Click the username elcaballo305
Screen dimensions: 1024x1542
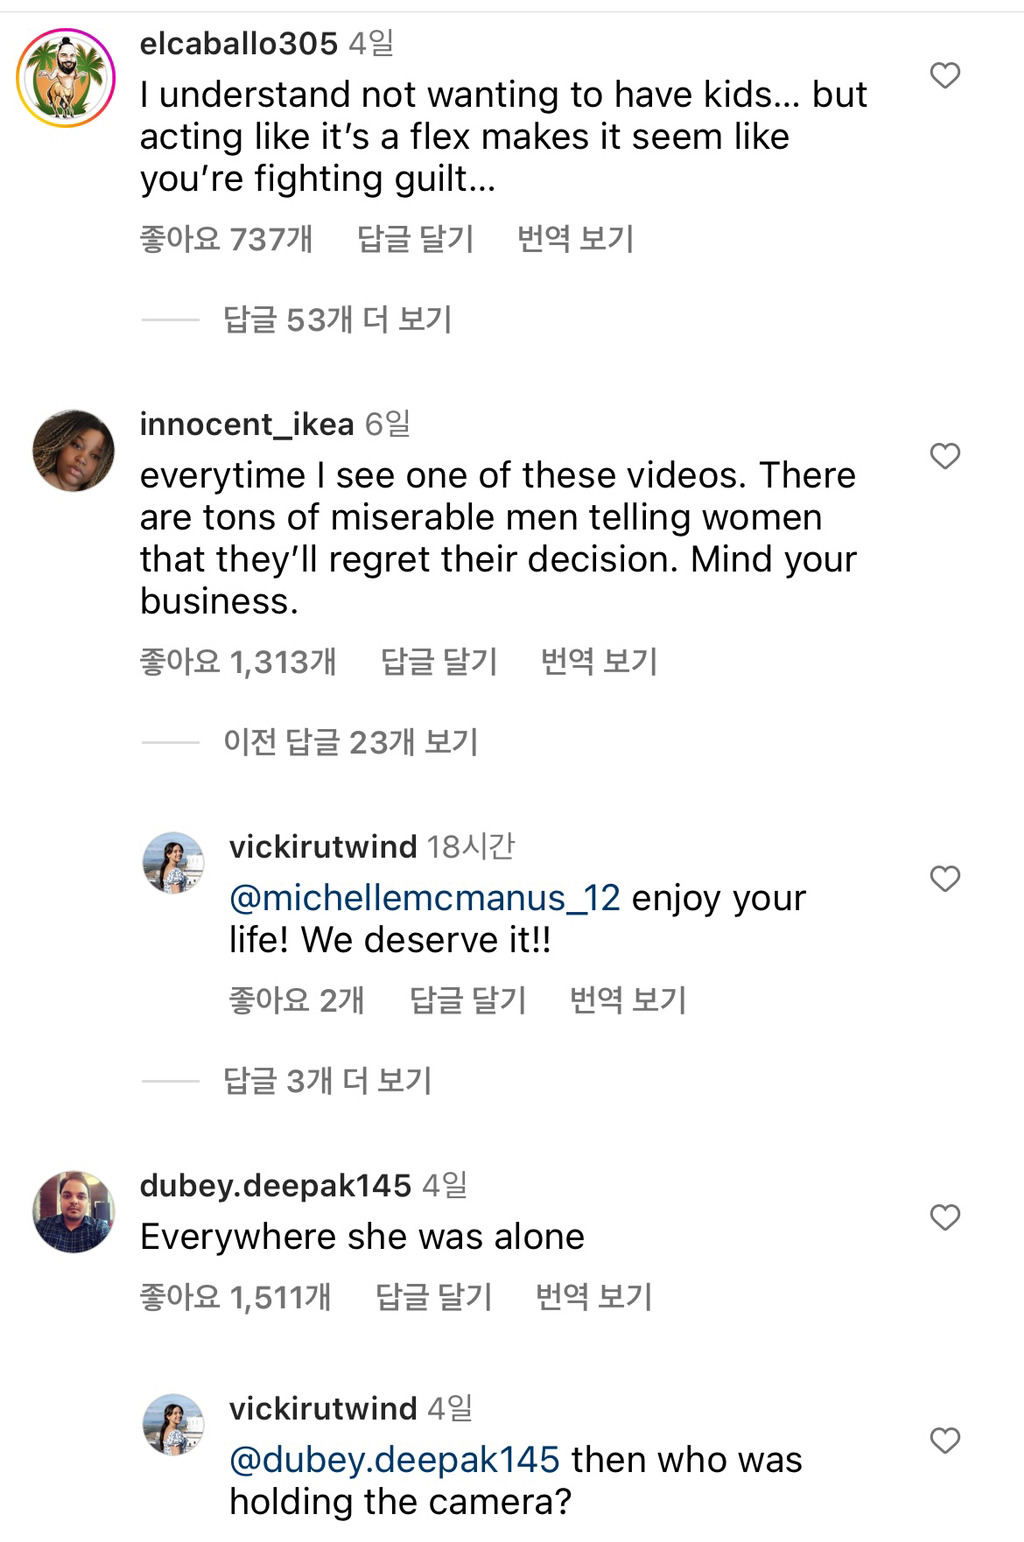[237, 44]
